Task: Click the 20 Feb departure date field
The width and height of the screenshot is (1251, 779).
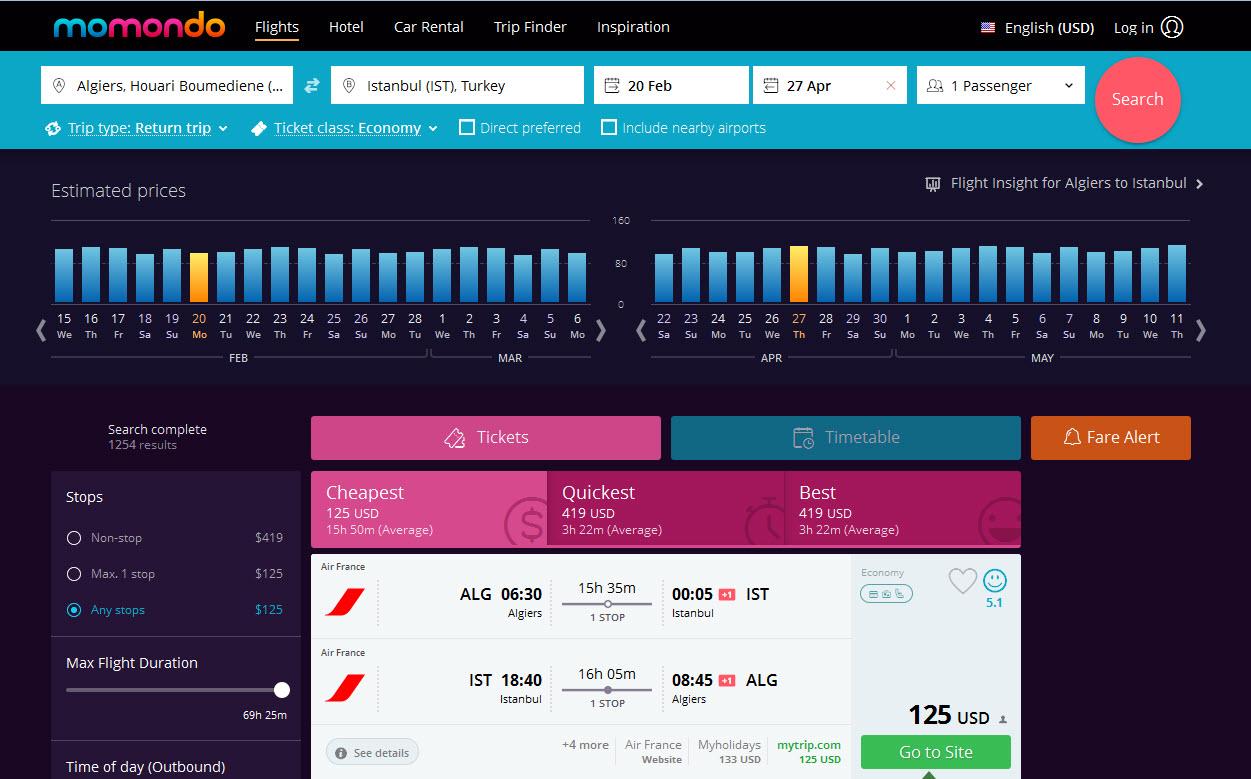Action: (671, 86)
